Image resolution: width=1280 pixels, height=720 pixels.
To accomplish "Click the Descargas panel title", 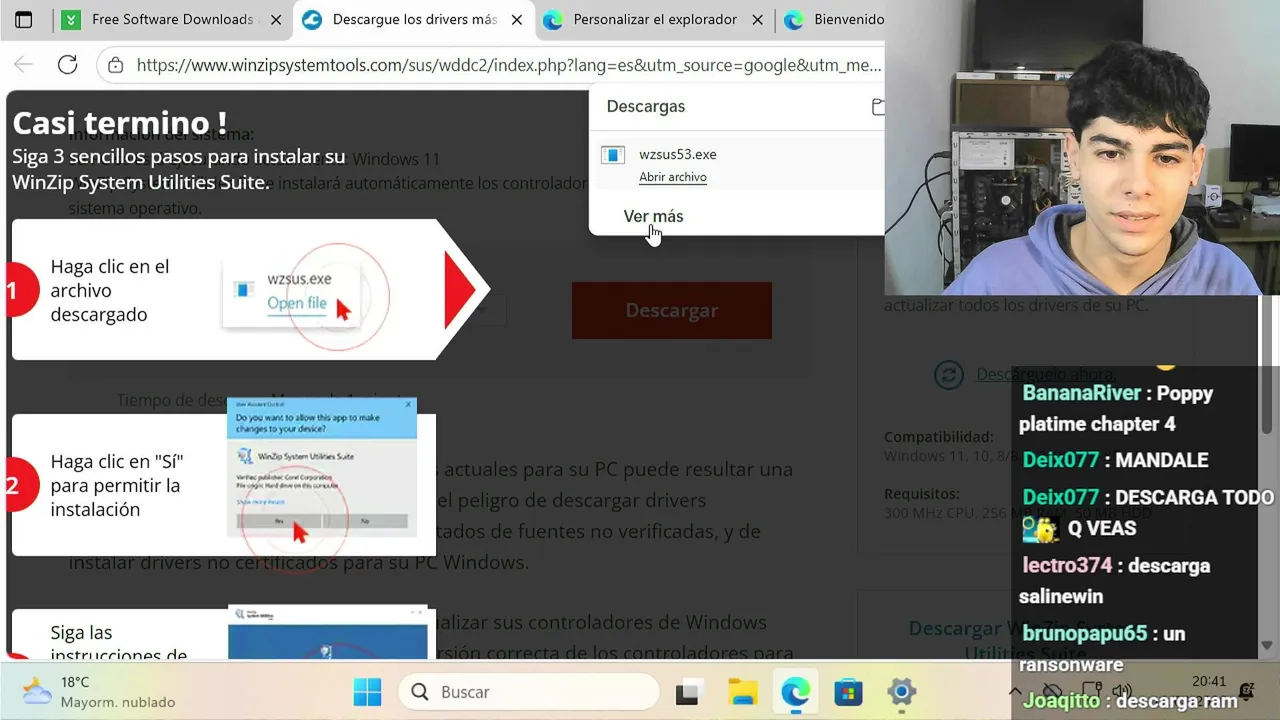I will (646, 106).
